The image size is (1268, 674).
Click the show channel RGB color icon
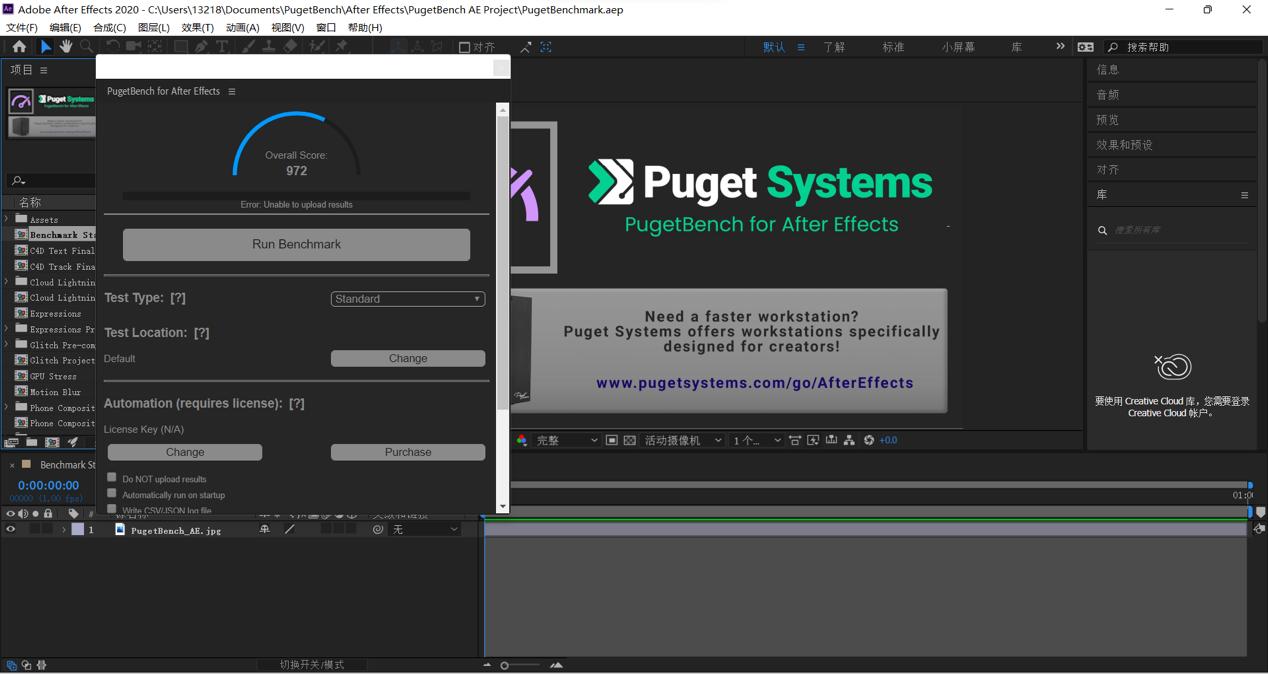522,440
